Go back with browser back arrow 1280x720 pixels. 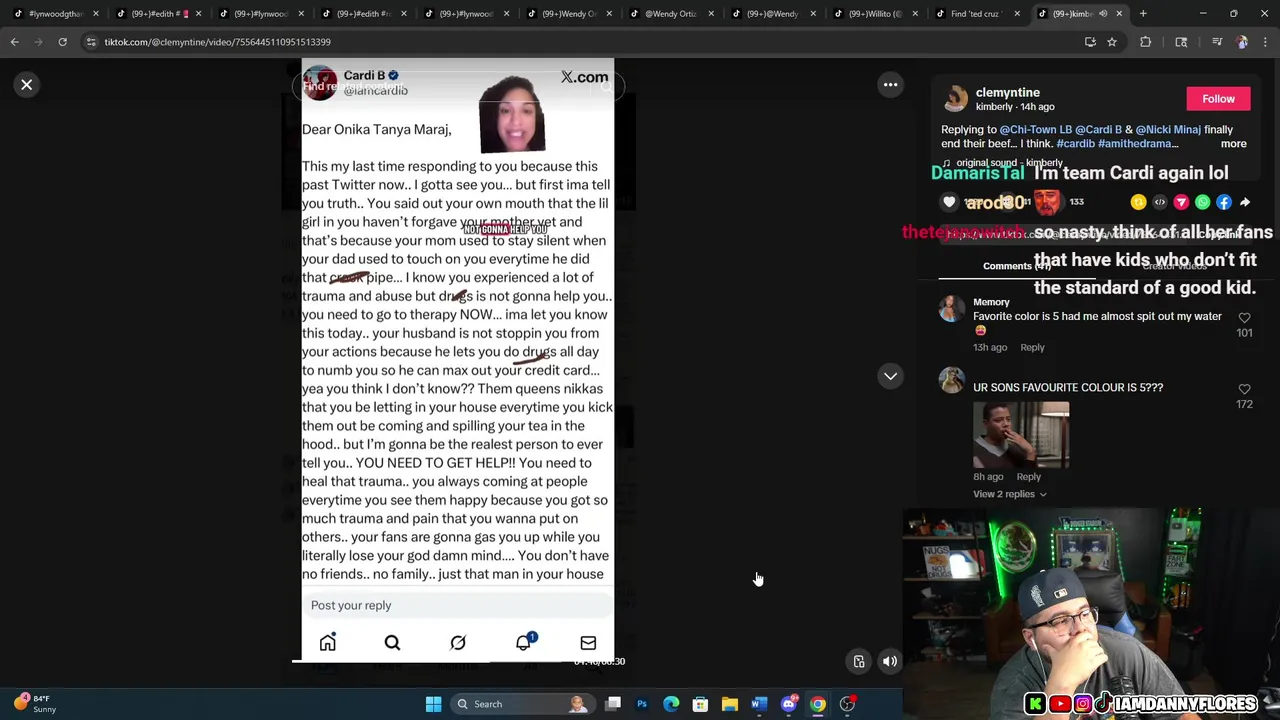(15, 42)
